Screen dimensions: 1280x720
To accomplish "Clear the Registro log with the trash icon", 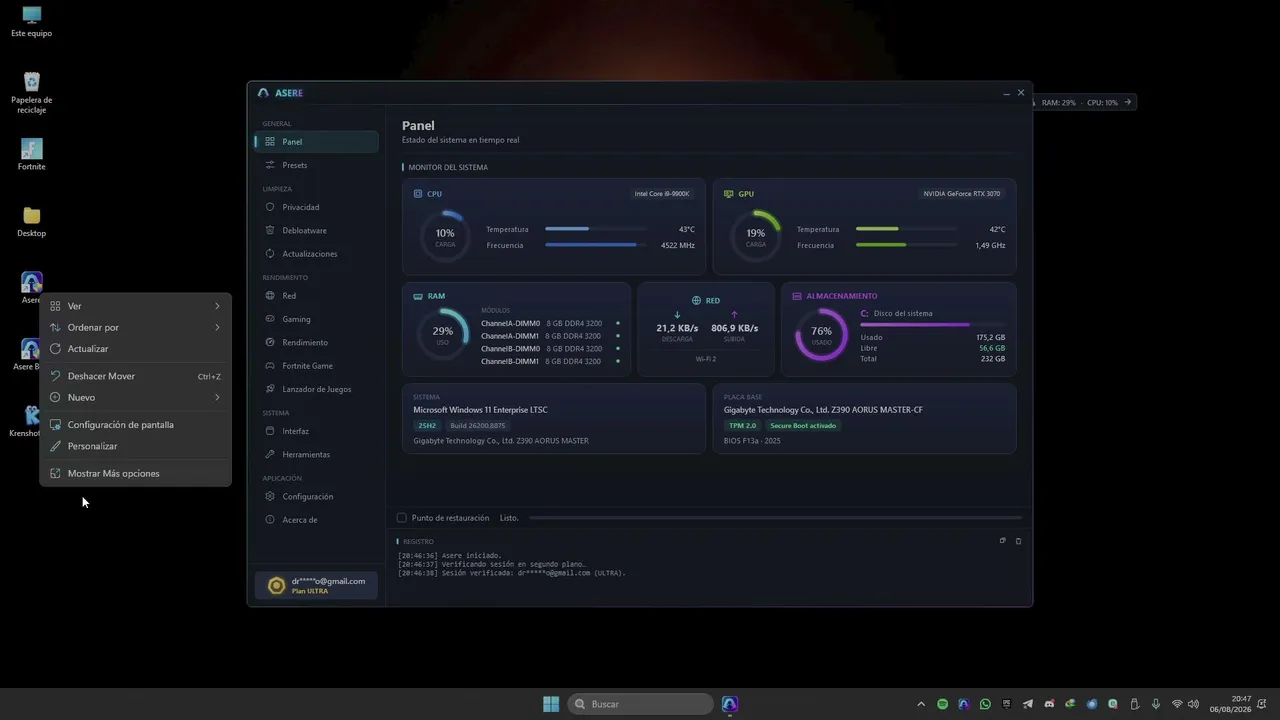I will [1018, 541].
